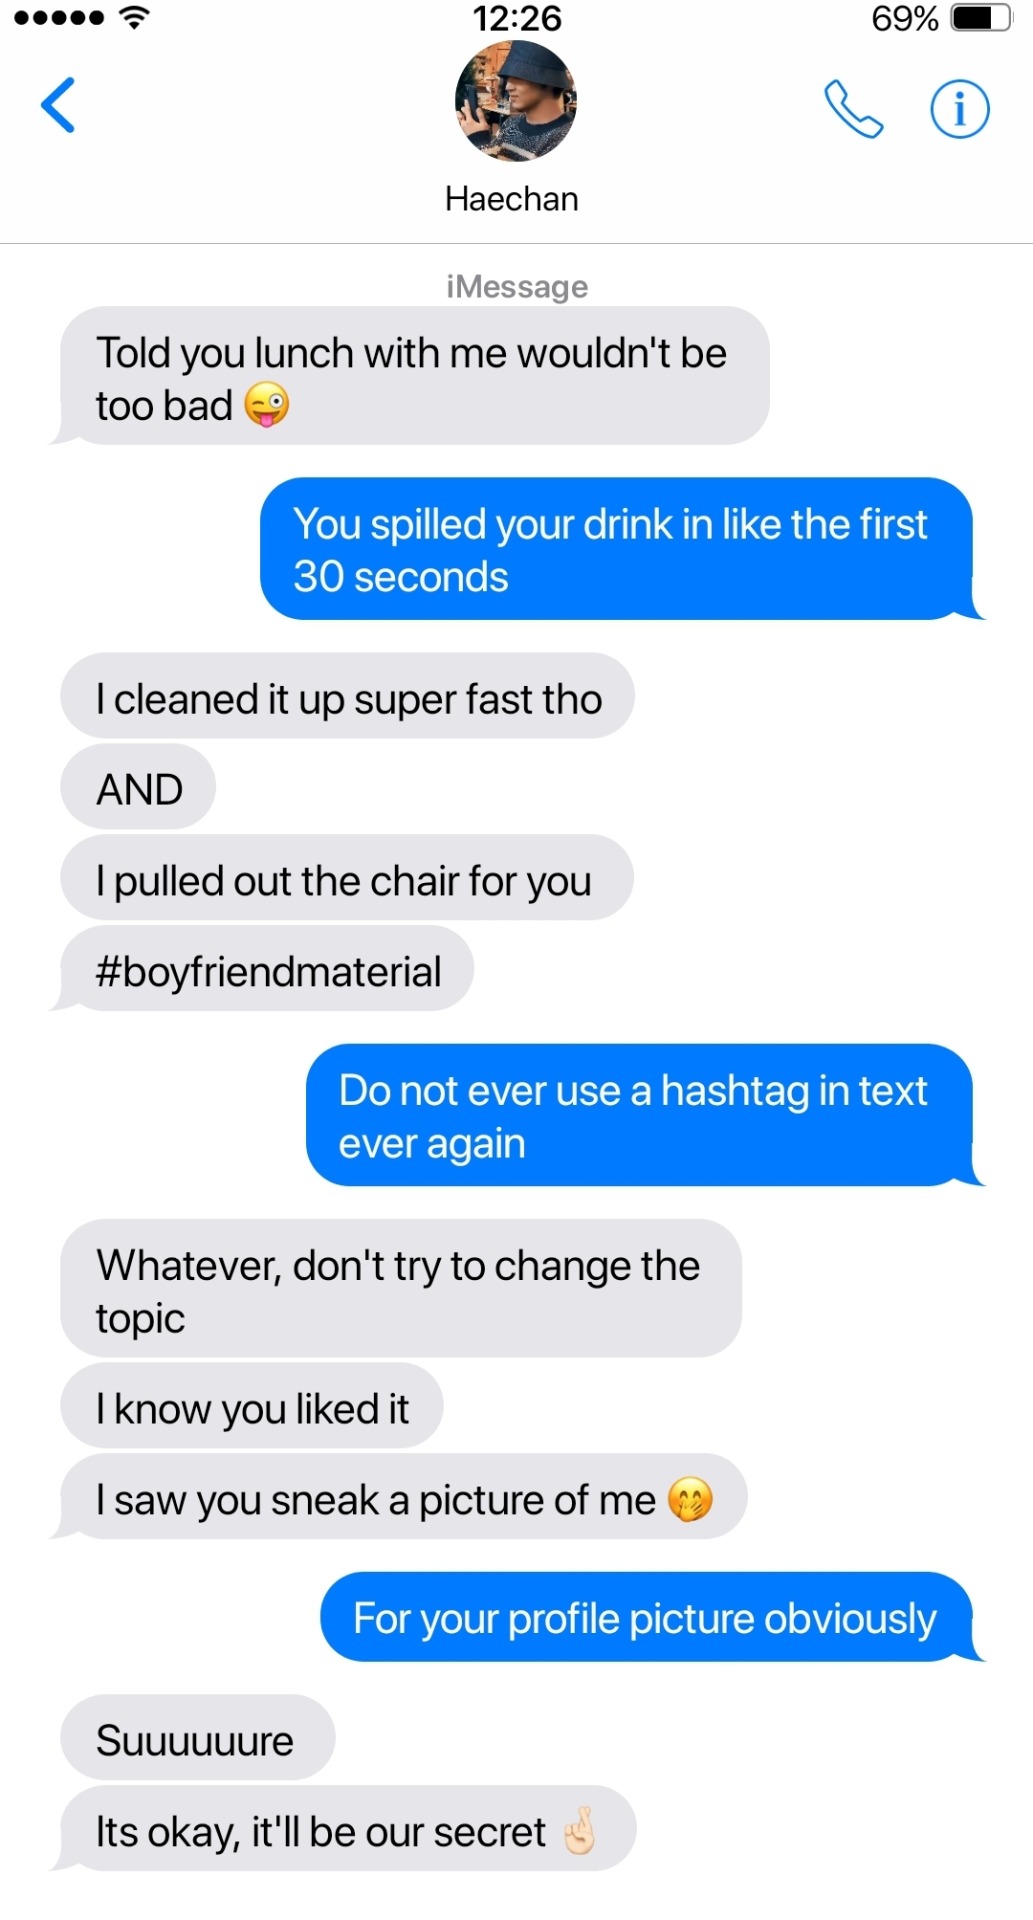Screen dimensions: 1033x1920
Task: Tap the blue back arrow
Action: [x=58, y=105]
